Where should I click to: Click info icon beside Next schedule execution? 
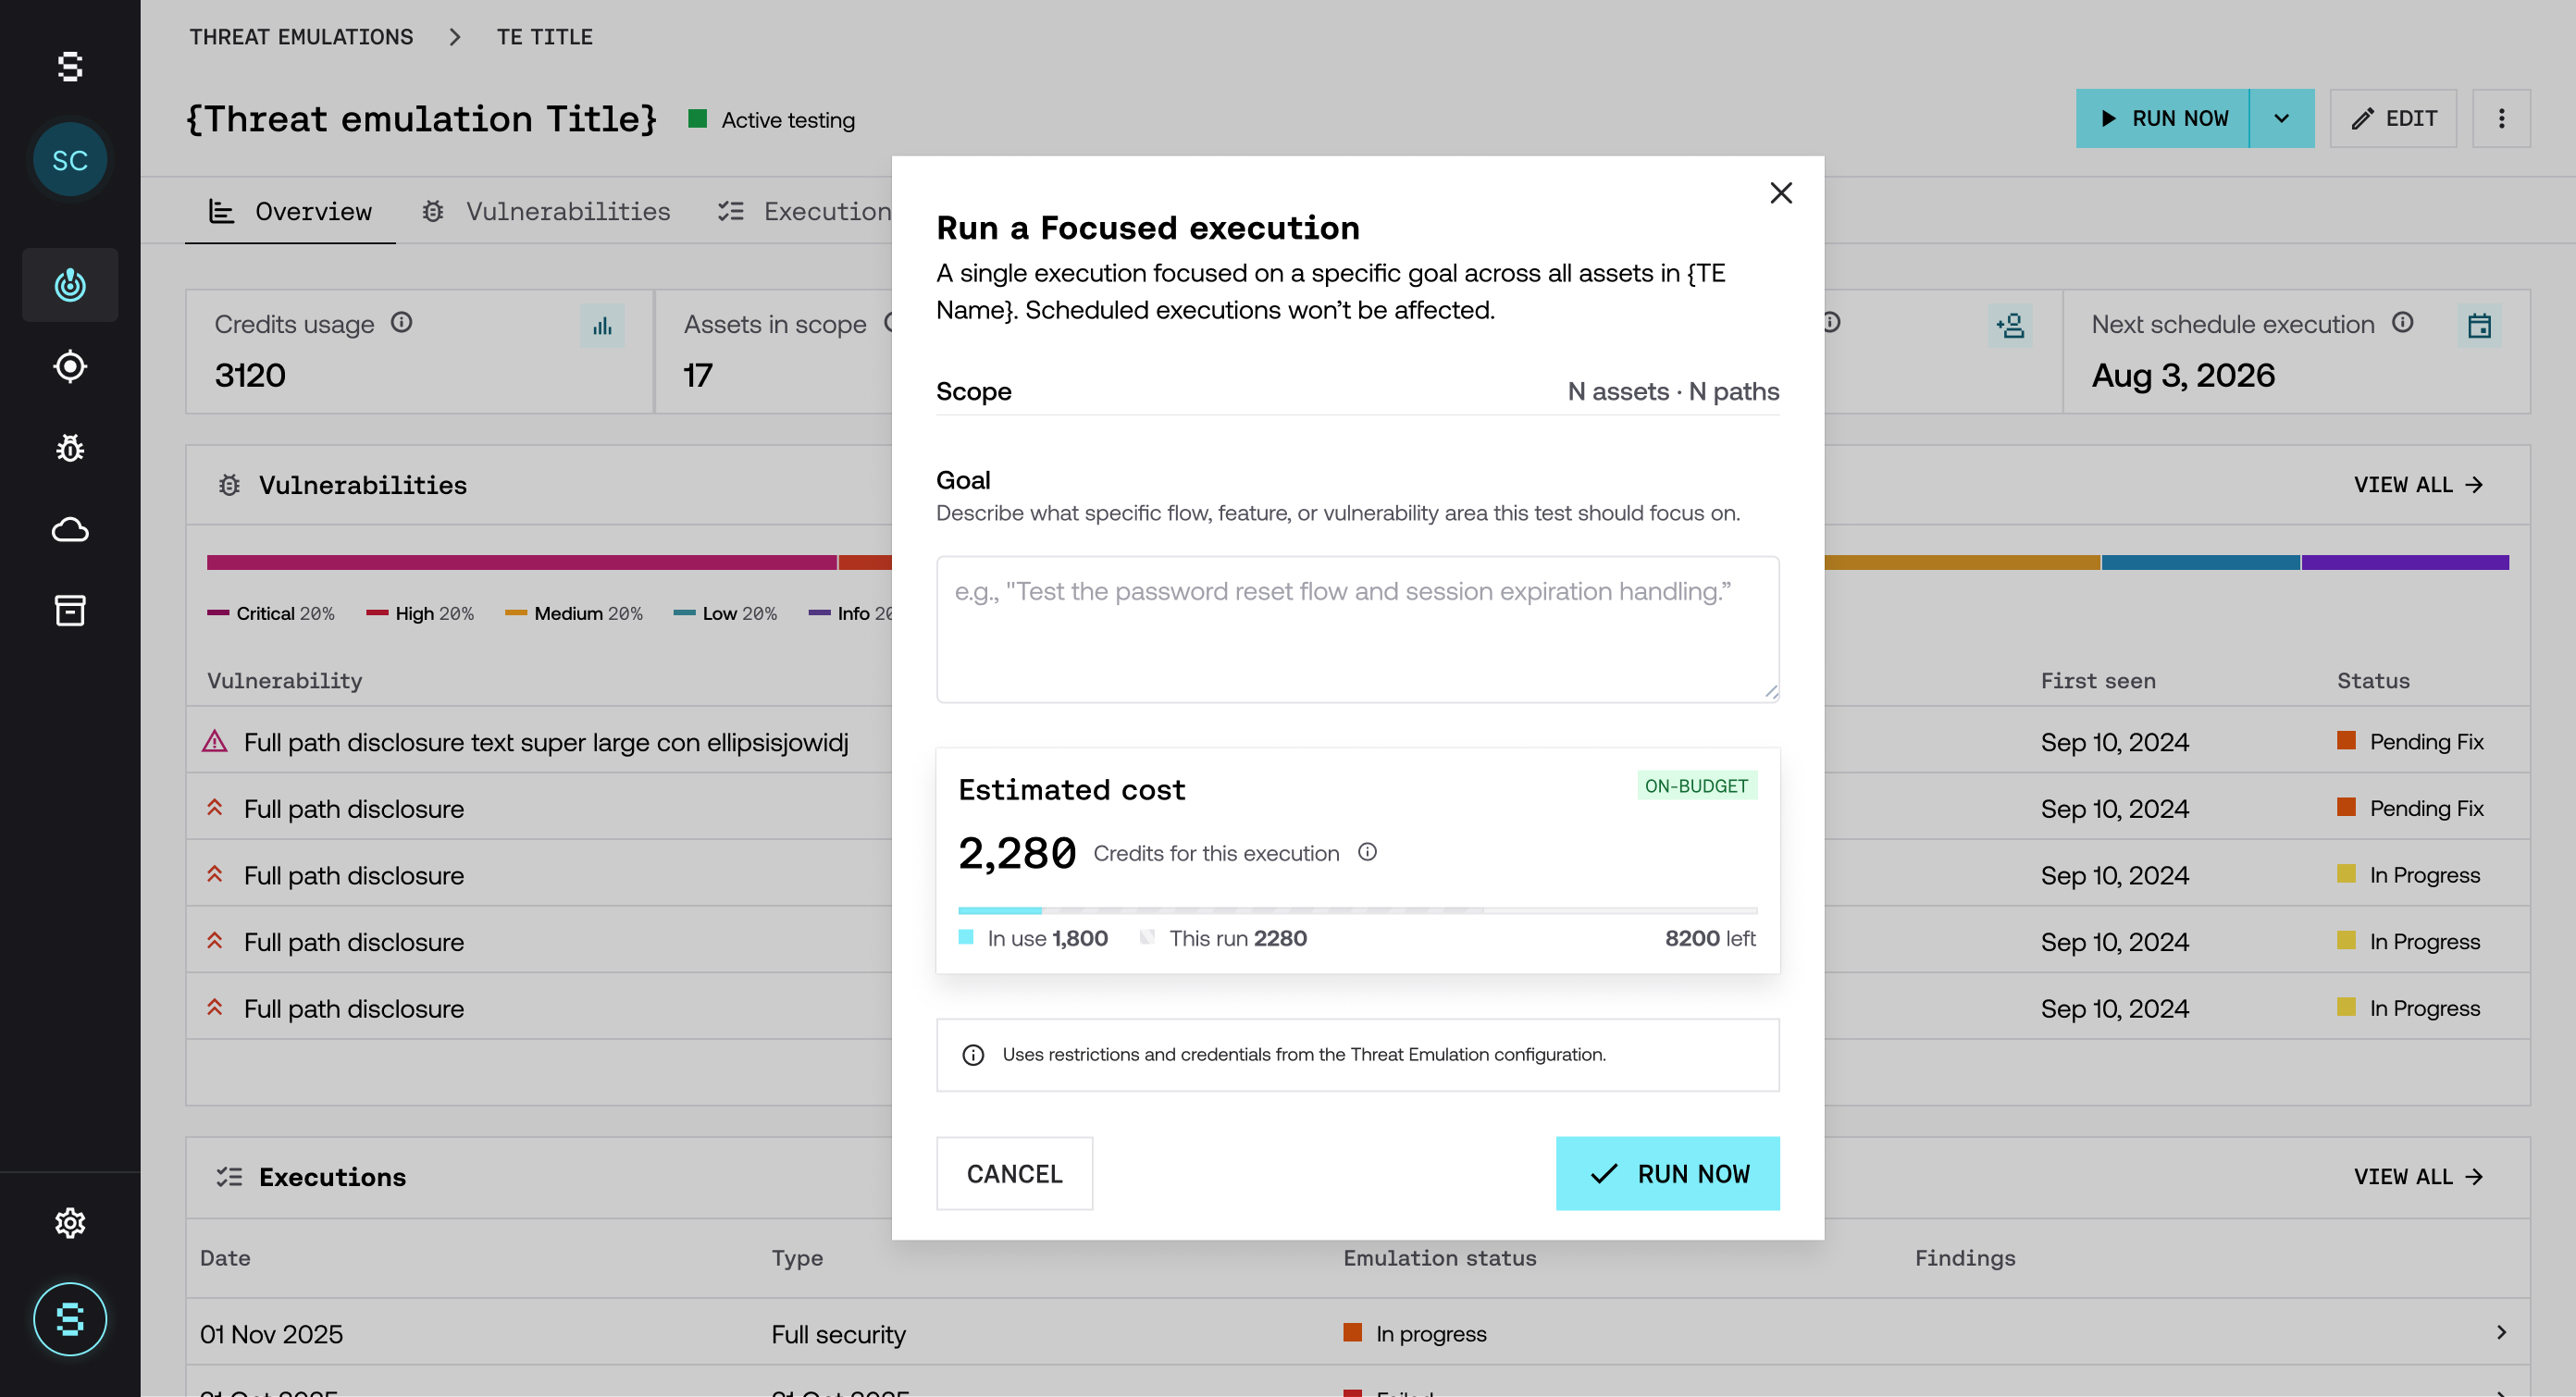coord(2403,322)
